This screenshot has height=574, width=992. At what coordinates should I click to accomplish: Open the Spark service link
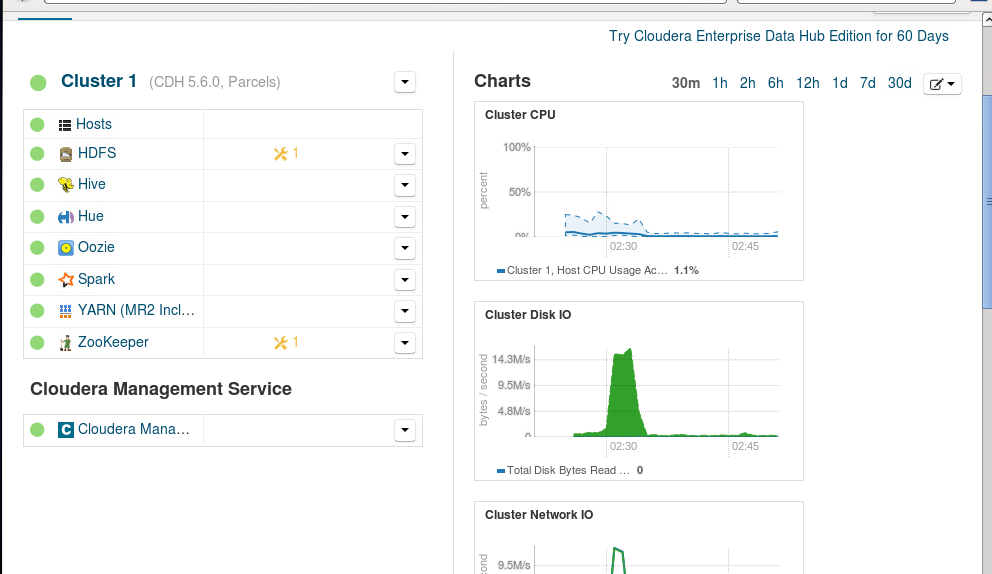[96, 279]
